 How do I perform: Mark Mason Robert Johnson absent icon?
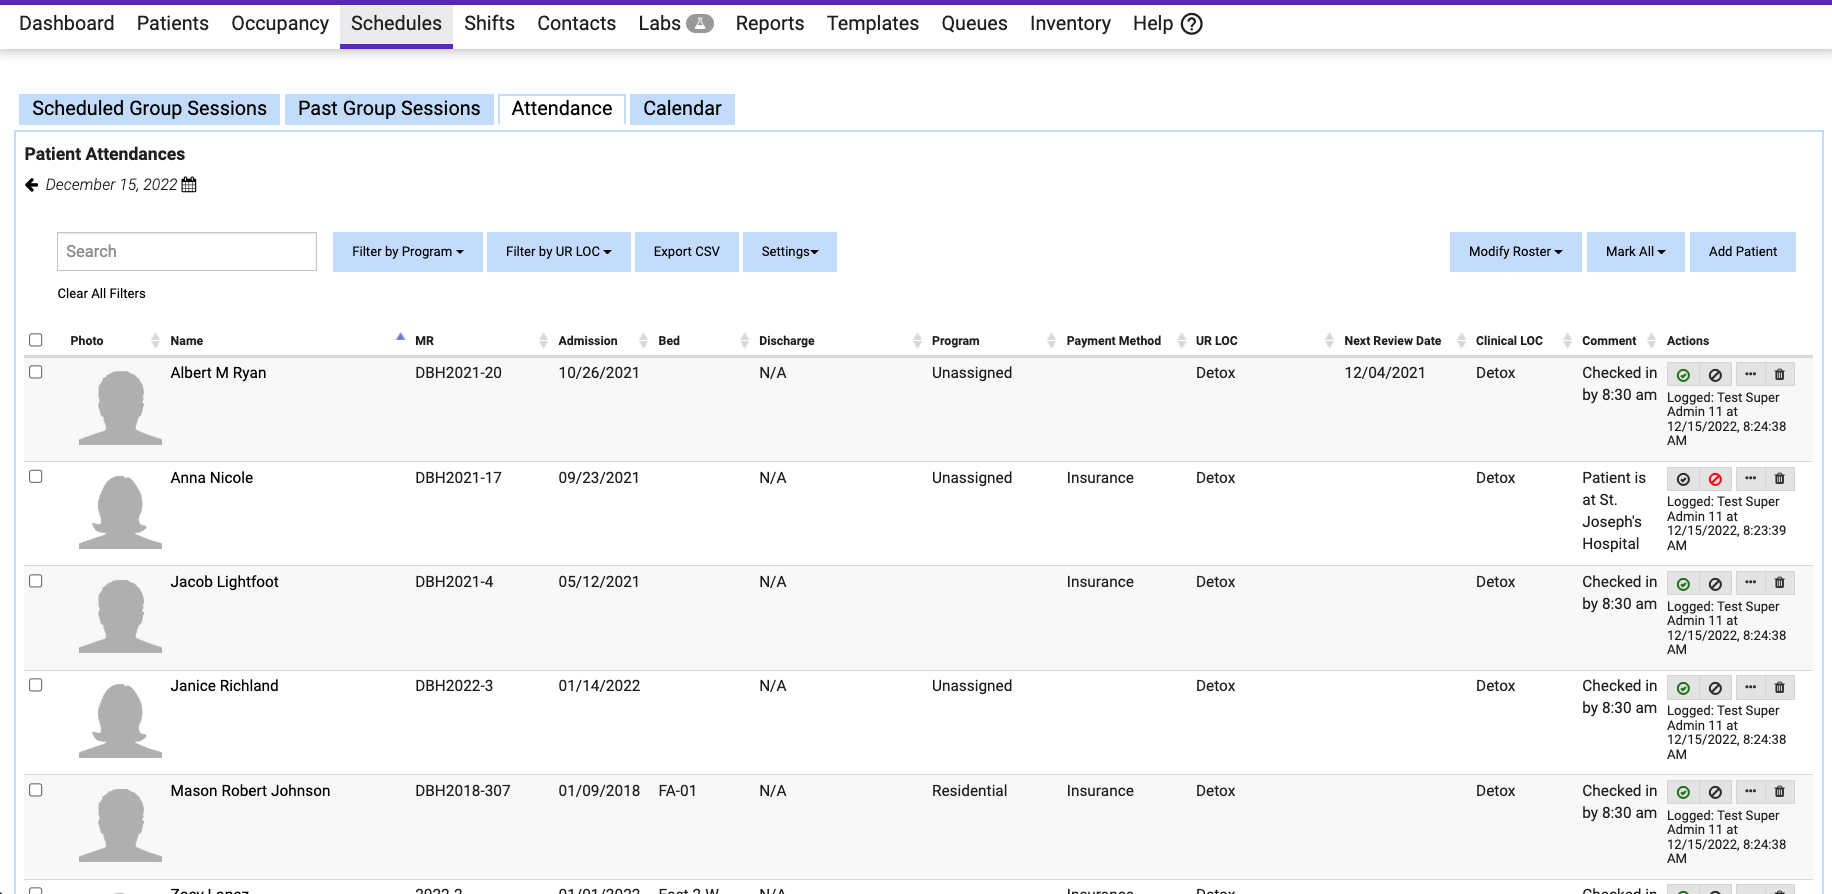(1715, 792)
